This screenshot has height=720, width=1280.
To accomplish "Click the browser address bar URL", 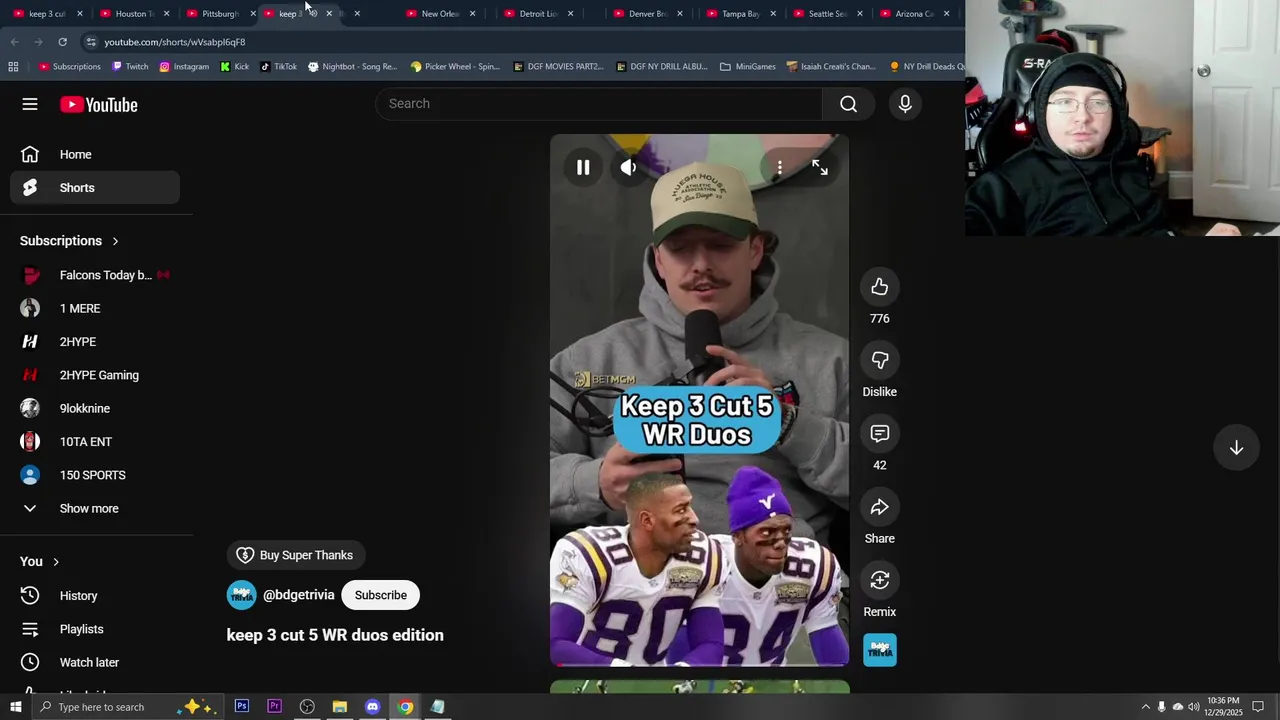I will [175, 42].
